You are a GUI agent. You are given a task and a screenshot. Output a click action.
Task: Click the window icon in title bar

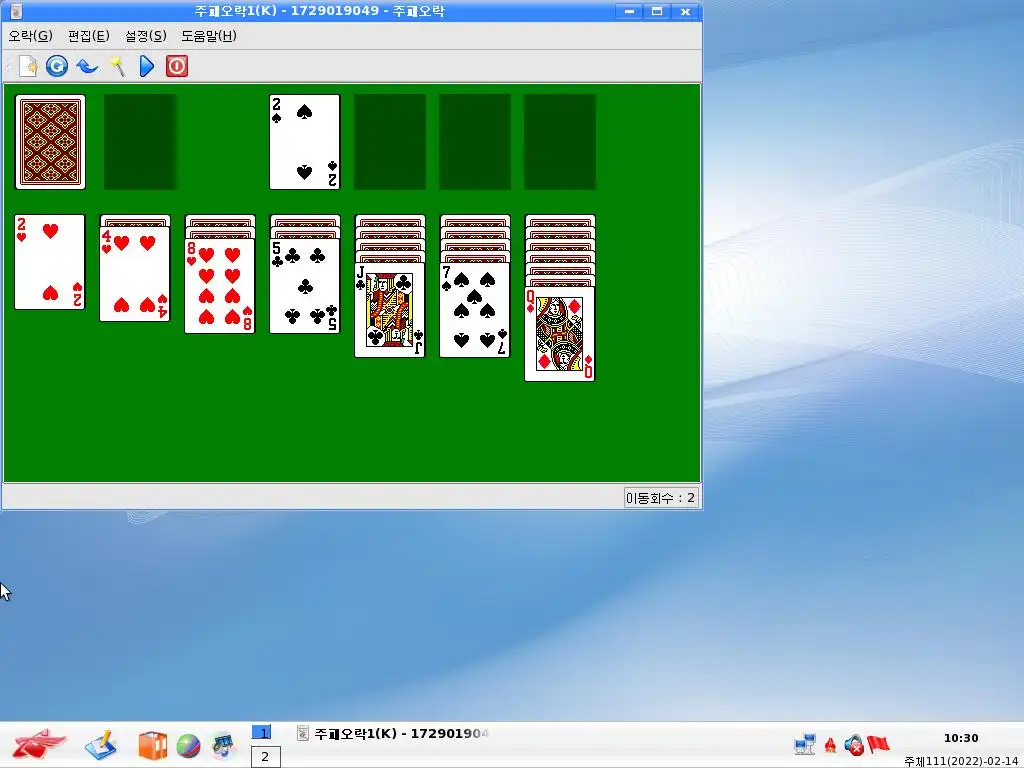pyautogui.click(x=16, y=11)
